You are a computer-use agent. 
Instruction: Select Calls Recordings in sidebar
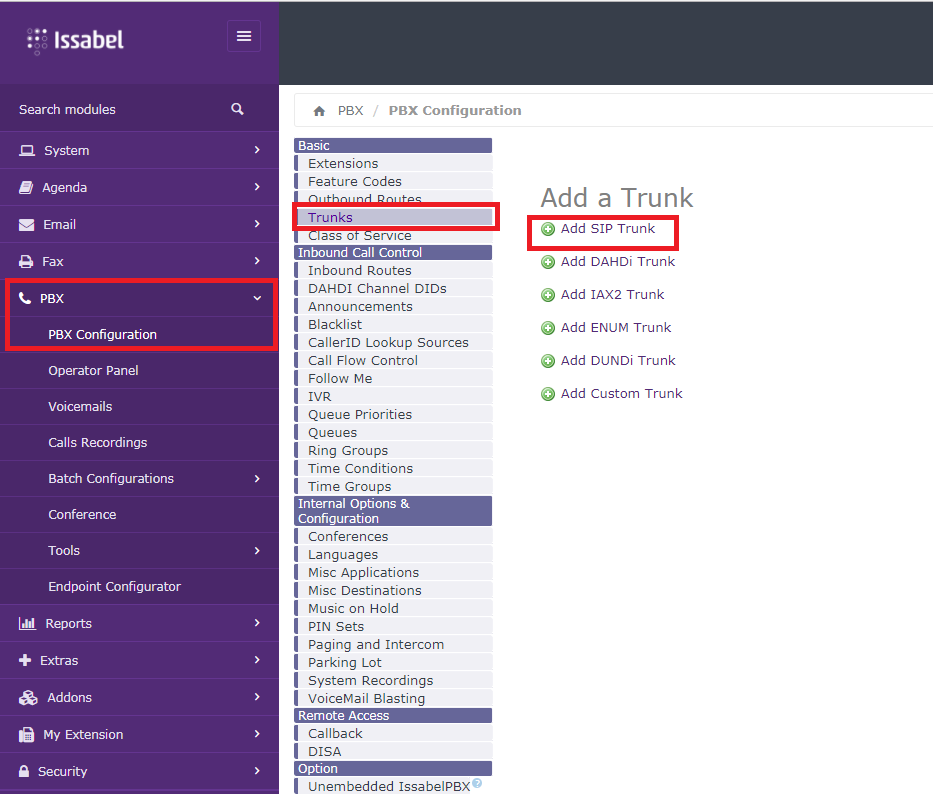tap(97, 443)
